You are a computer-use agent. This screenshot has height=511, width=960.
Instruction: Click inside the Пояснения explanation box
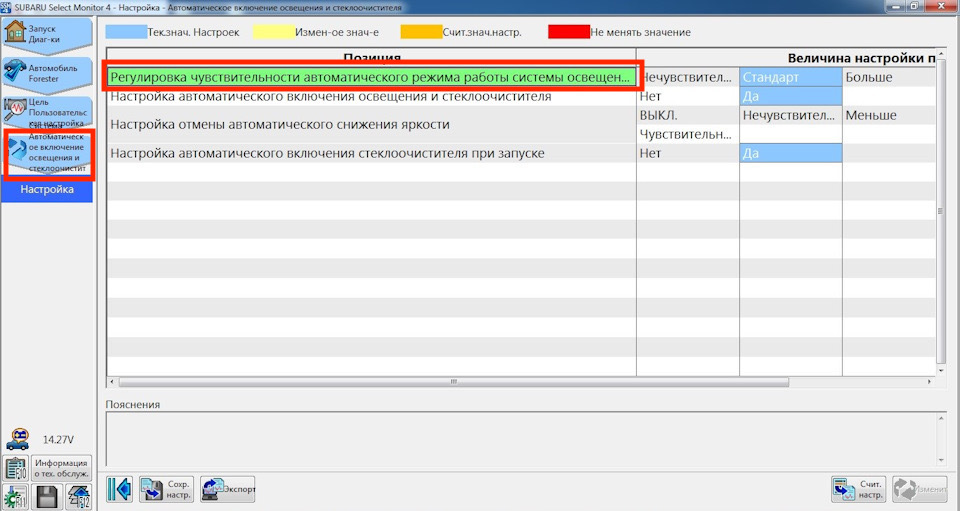pyautogui.click(x=521, y=439)
